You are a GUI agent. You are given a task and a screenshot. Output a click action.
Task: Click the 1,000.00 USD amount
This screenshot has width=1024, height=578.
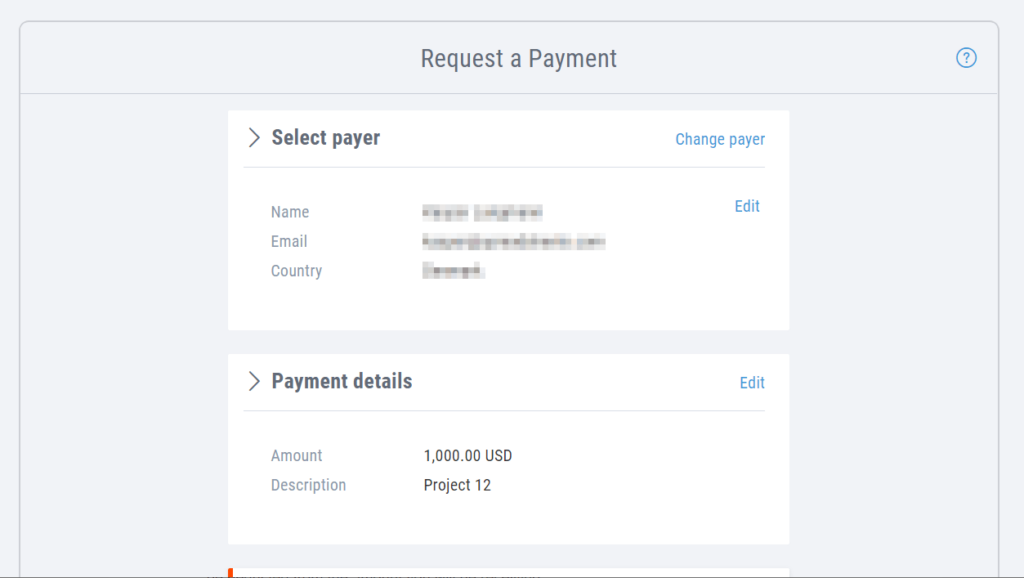(468, 456)
